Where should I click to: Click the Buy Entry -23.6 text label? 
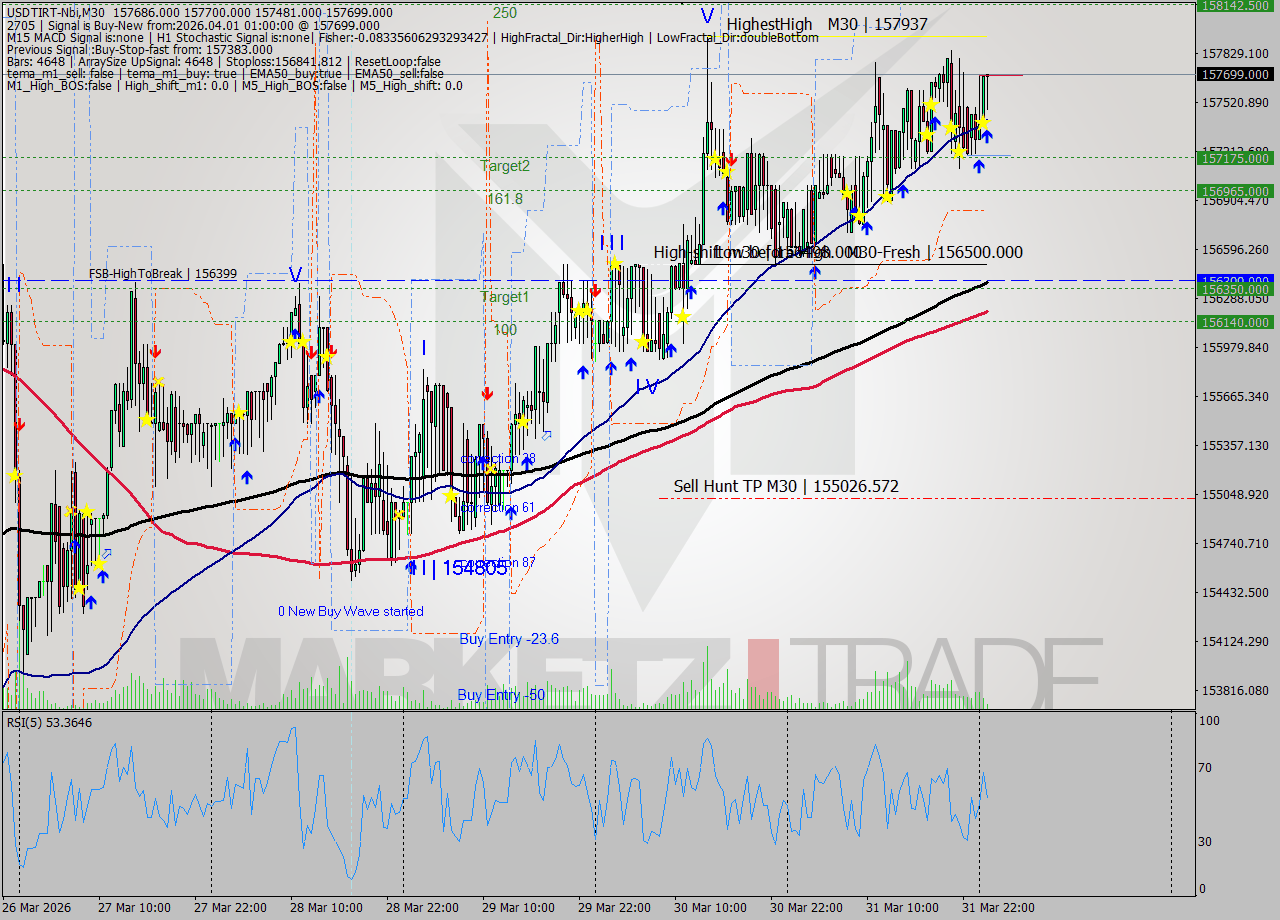(x=510, y=639)
